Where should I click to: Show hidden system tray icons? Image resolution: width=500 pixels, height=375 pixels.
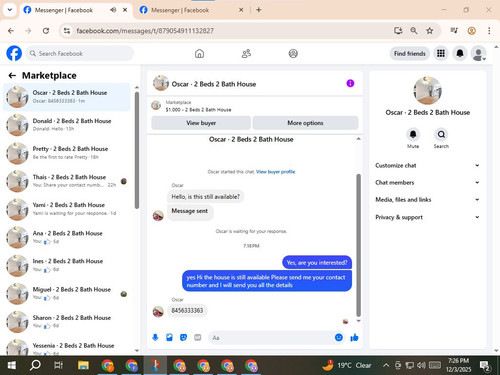tap(386, 365)
